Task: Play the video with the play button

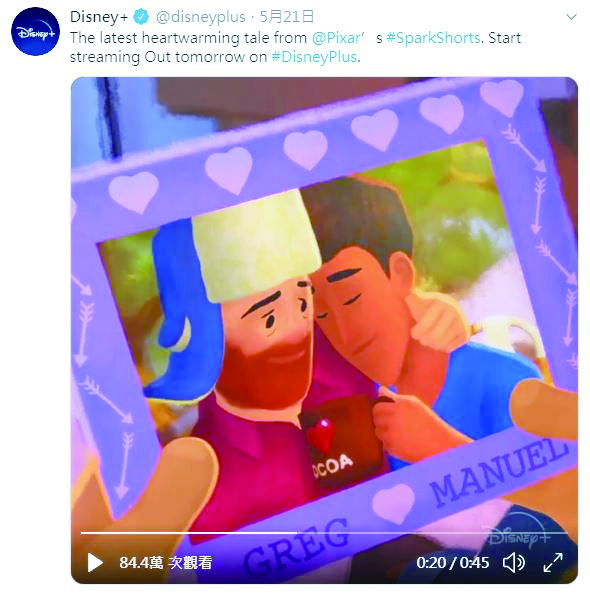Action: point(95,562)
